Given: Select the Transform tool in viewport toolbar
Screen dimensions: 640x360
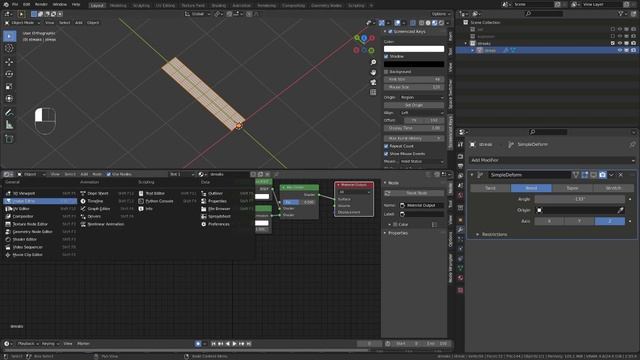Looking at the screenshot, I should pyautogui.click(x=9, y=99).
